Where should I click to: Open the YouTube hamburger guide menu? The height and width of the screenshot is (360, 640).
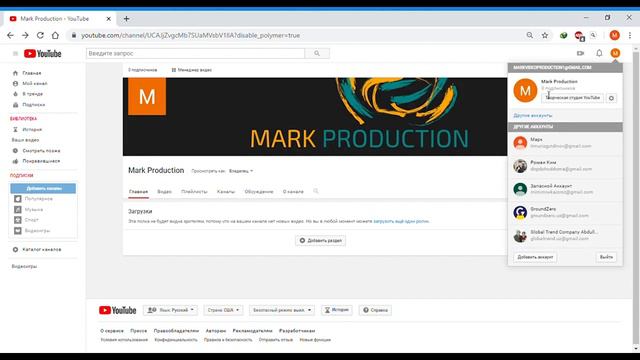click(16, 53)
